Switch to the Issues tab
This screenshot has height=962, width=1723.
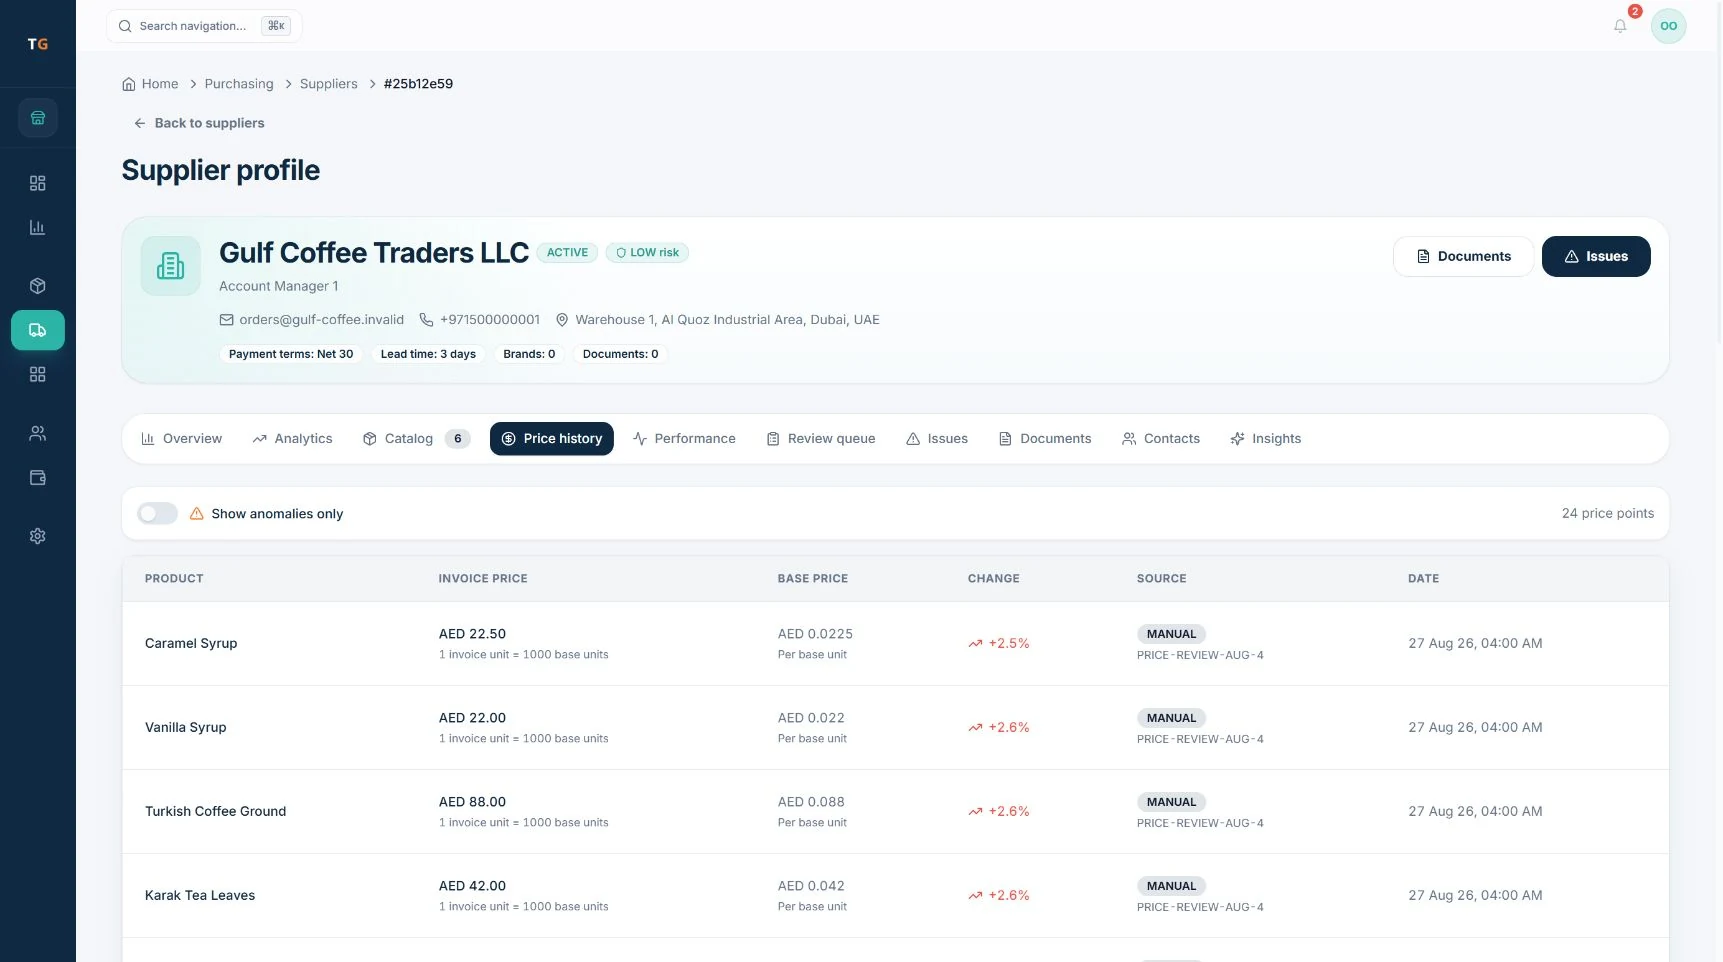(x=937, y=439)
